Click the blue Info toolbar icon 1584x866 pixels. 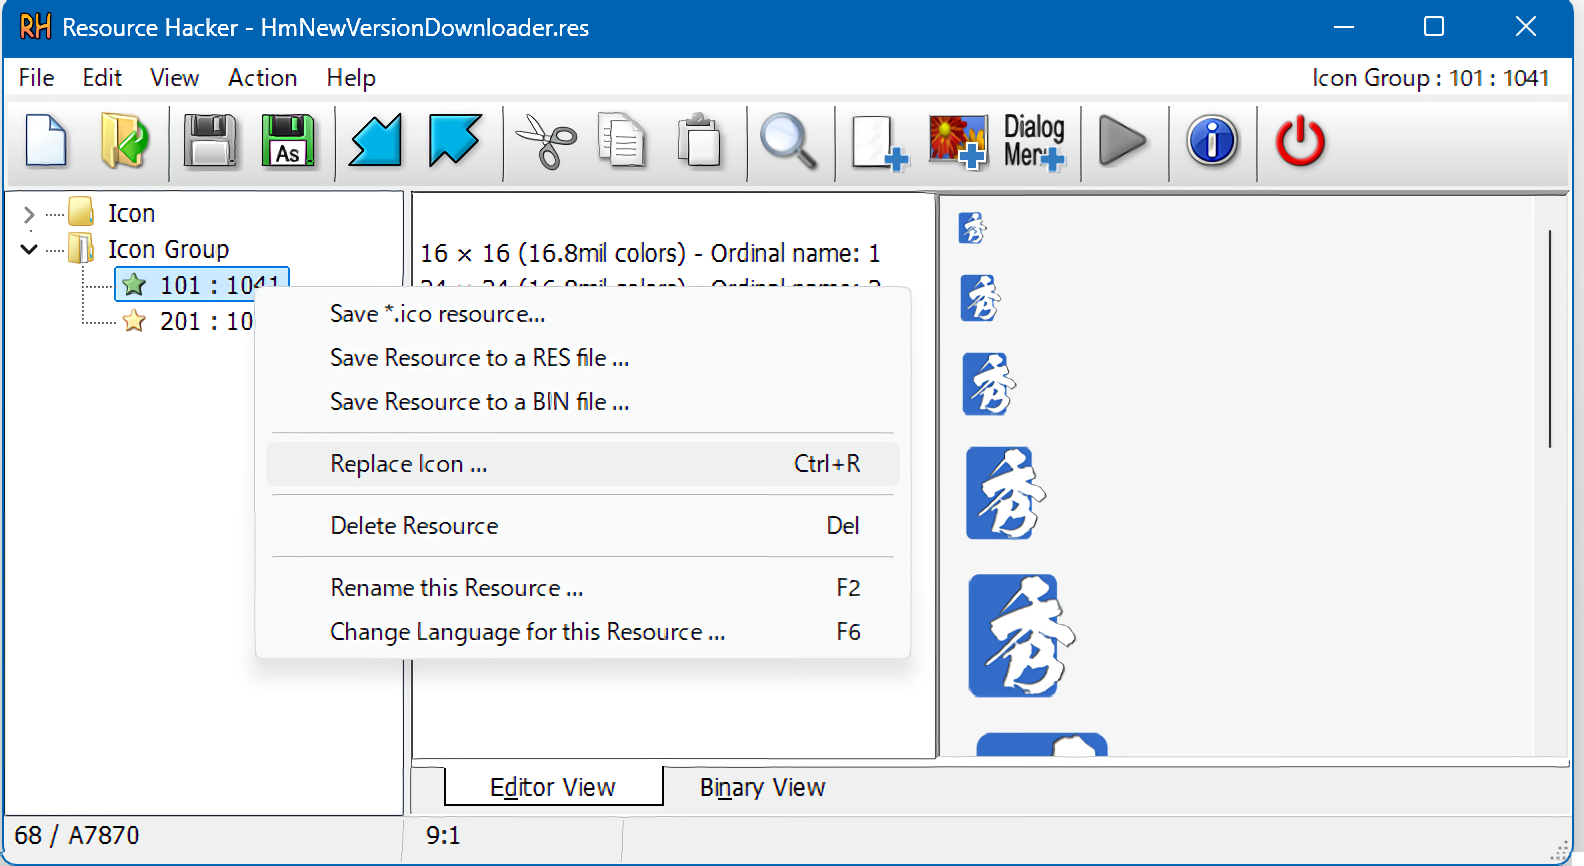(1212, 141)
